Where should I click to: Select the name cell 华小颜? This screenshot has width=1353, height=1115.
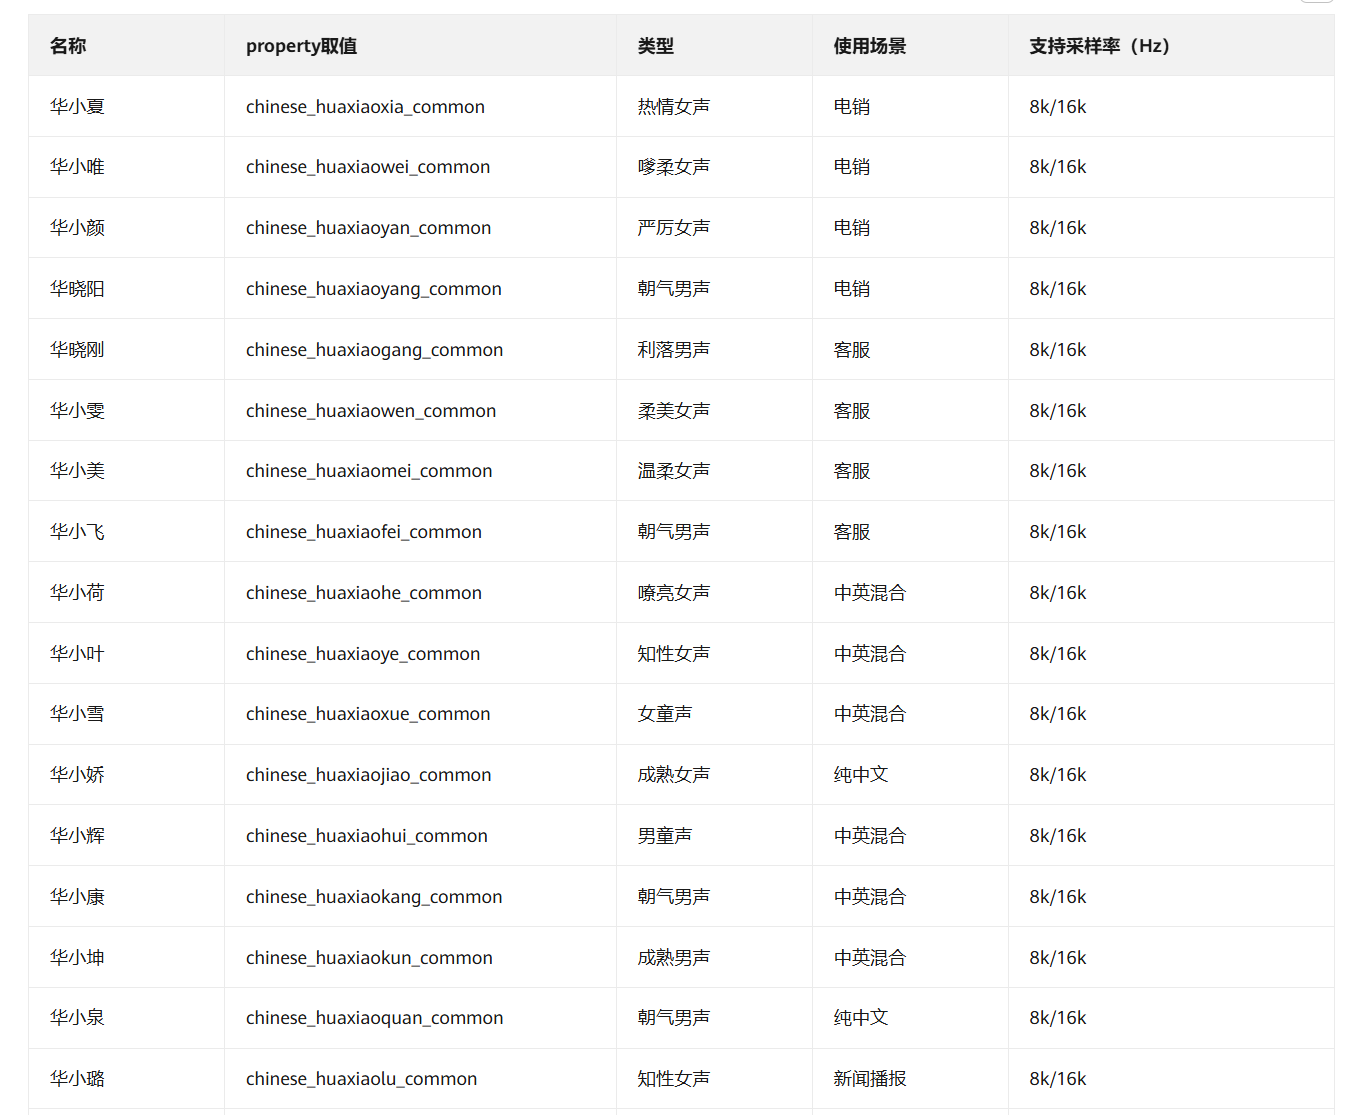tap(77, 228)
